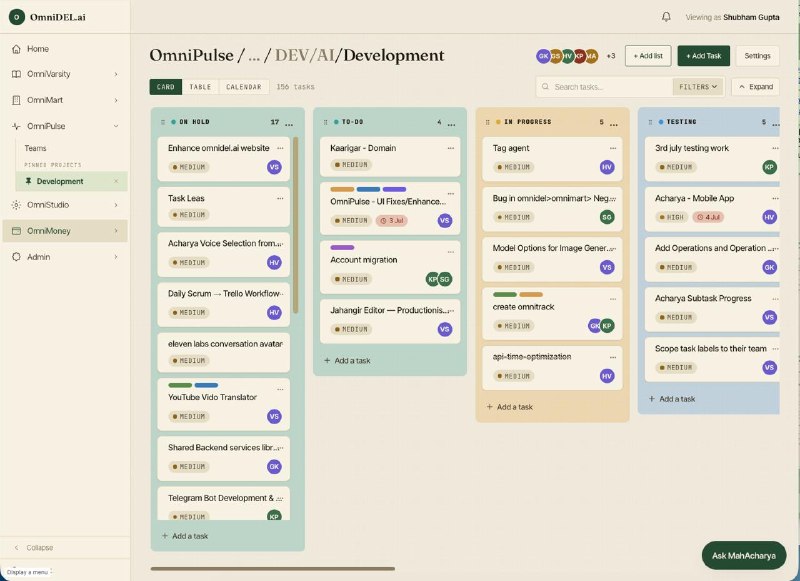Open options for api-time-optimization card
Image resolution: width=800 pixels, height=581 pixels.
point(613,357)
